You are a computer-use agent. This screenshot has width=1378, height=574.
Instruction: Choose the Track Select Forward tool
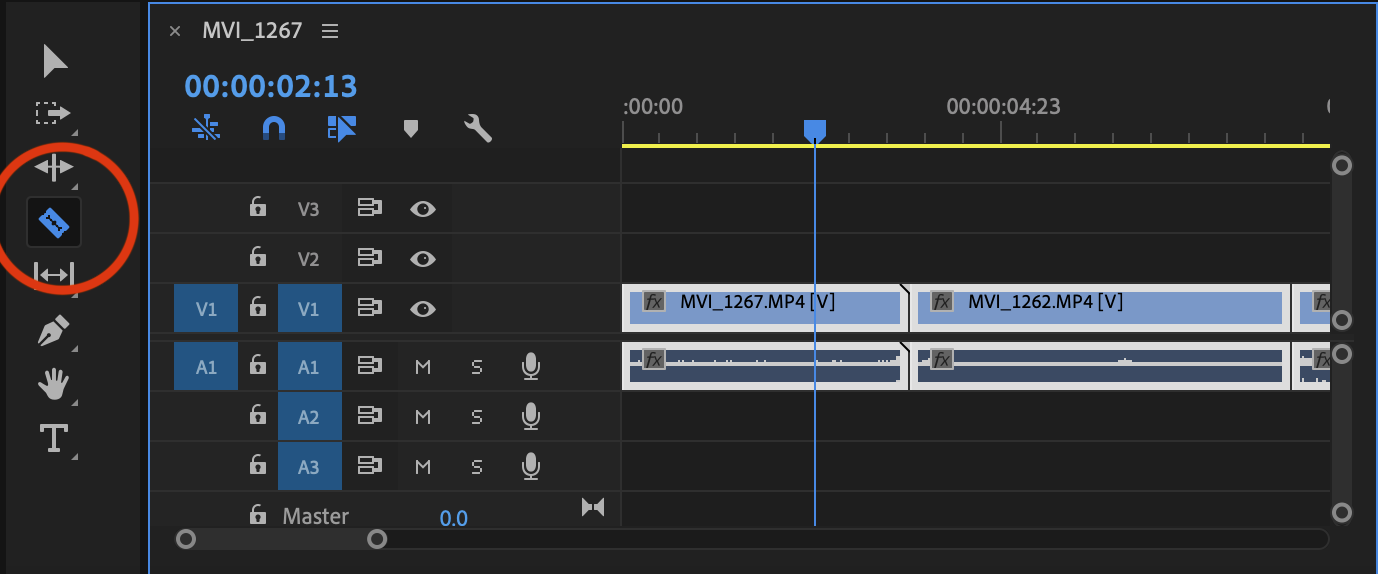tap(54, 113)
